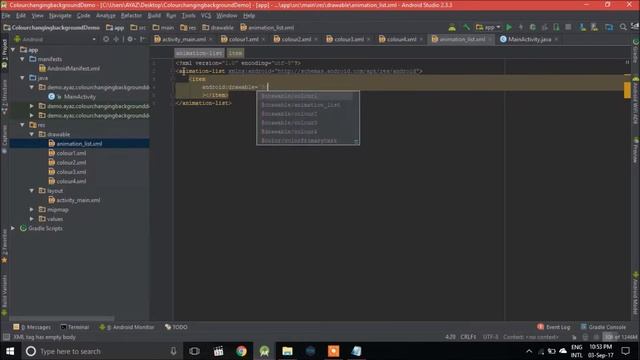Click the Debug app bug icon
Viewport: 640px width, 360px height.
[533, 27]
